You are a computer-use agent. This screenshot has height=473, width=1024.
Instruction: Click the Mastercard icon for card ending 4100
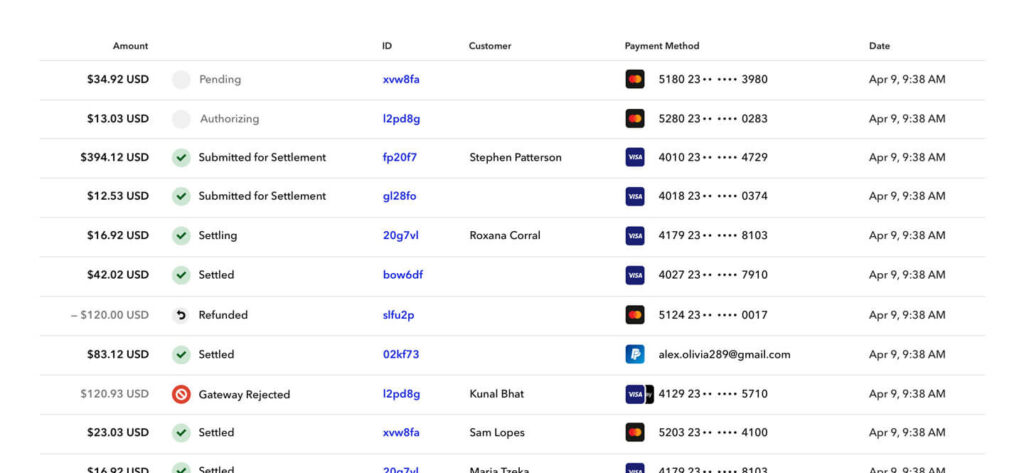coord(635,432)
